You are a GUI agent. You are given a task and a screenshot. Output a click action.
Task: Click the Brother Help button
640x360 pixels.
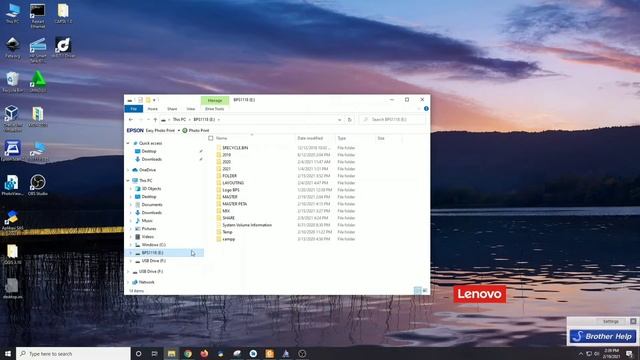tap(603, 336)
